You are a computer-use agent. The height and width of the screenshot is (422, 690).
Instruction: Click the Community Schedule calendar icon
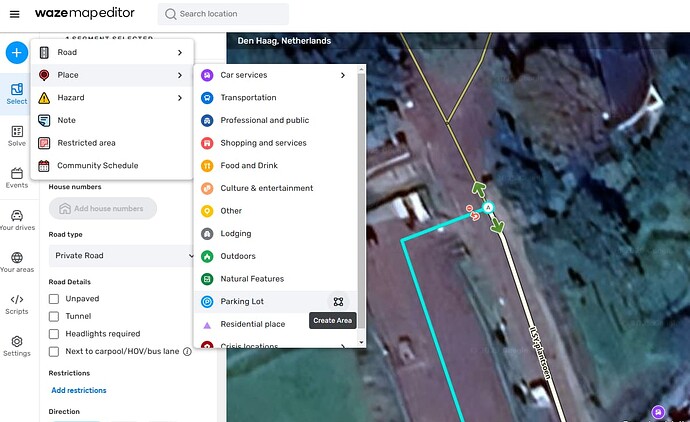coord(44,165)
